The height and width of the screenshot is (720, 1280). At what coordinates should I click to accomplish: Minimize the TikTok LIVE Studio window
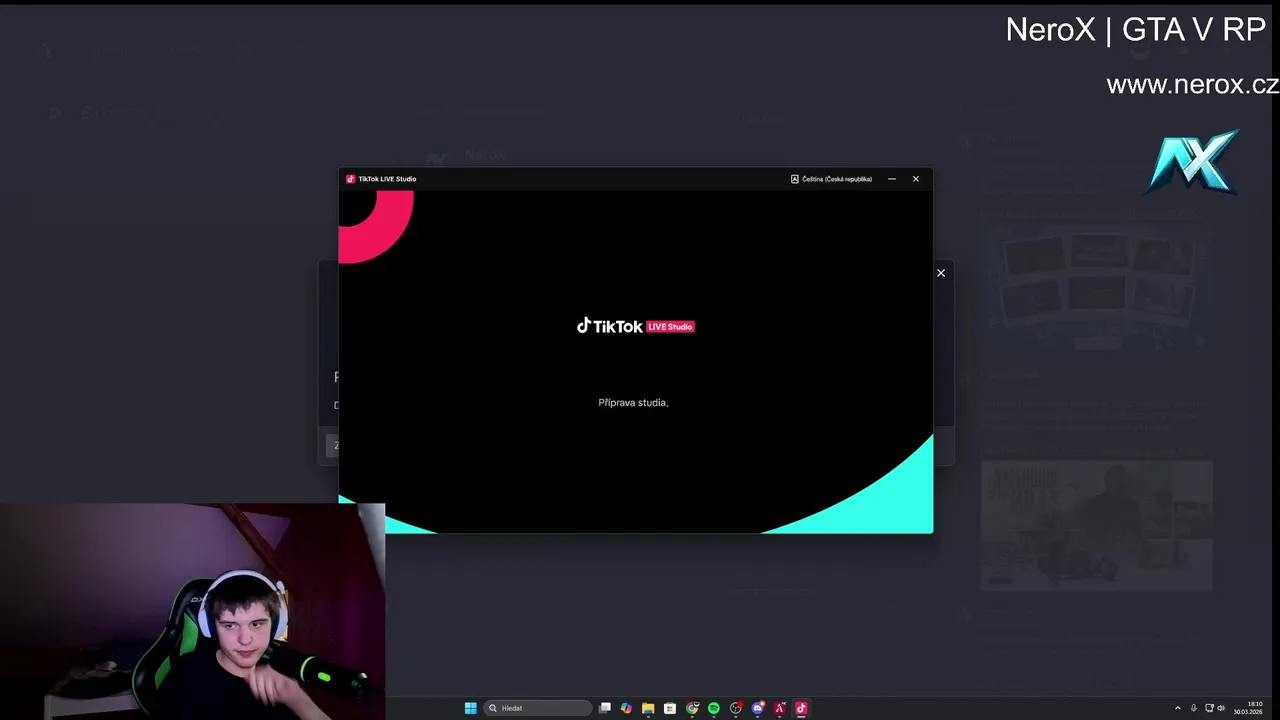click(x=892, y=179)
